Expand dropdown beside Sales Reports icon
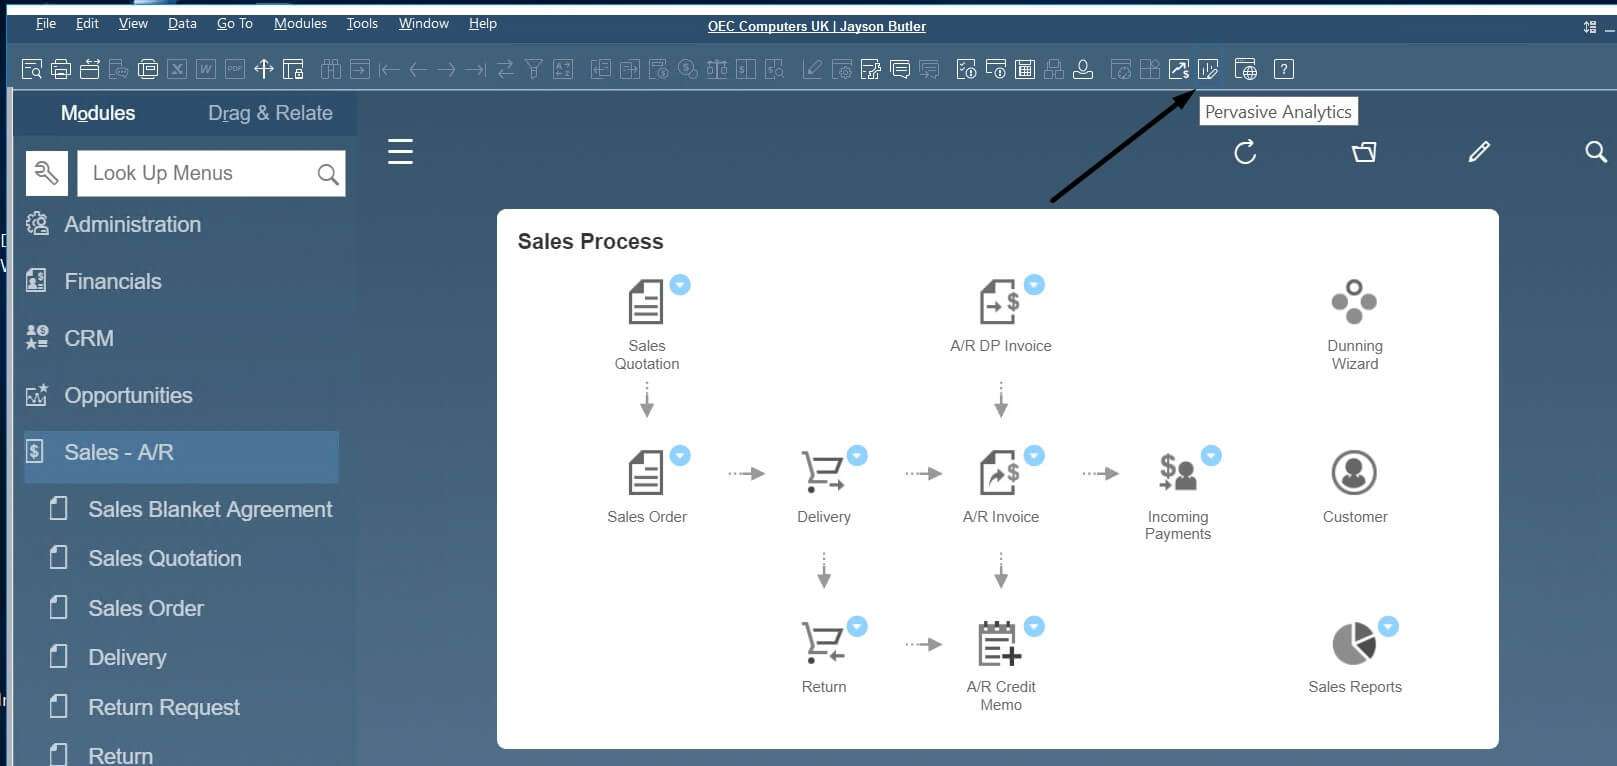 pyautogui.click(x=1388, y=627)
